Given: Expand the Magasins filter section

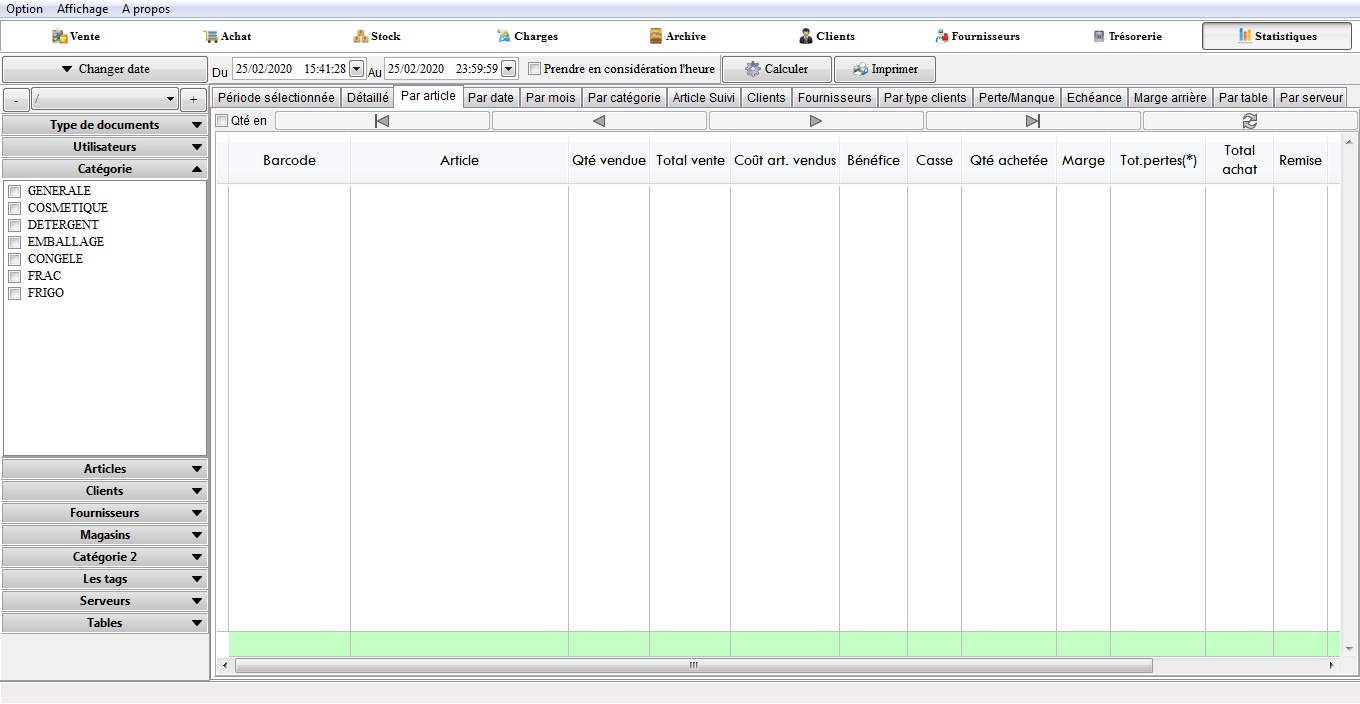Looking at the screenshot, I should (x=104, y=535).
